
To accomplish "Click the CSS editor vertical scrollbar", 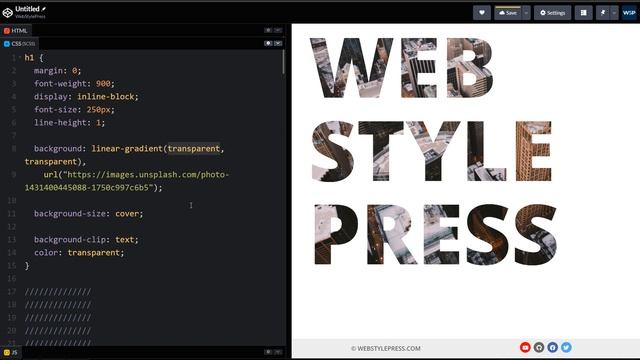I will [283, 62].
